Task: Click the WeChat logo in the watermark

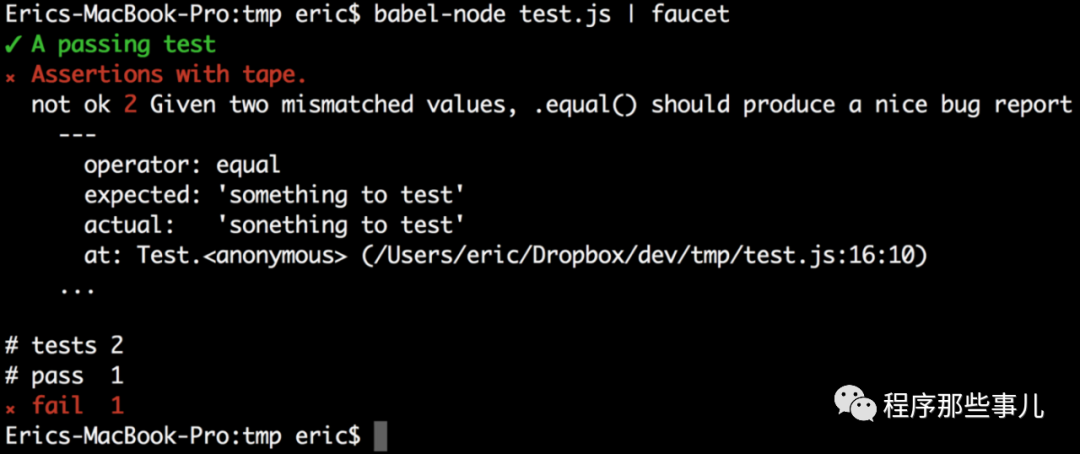Action: click(856, 403)
